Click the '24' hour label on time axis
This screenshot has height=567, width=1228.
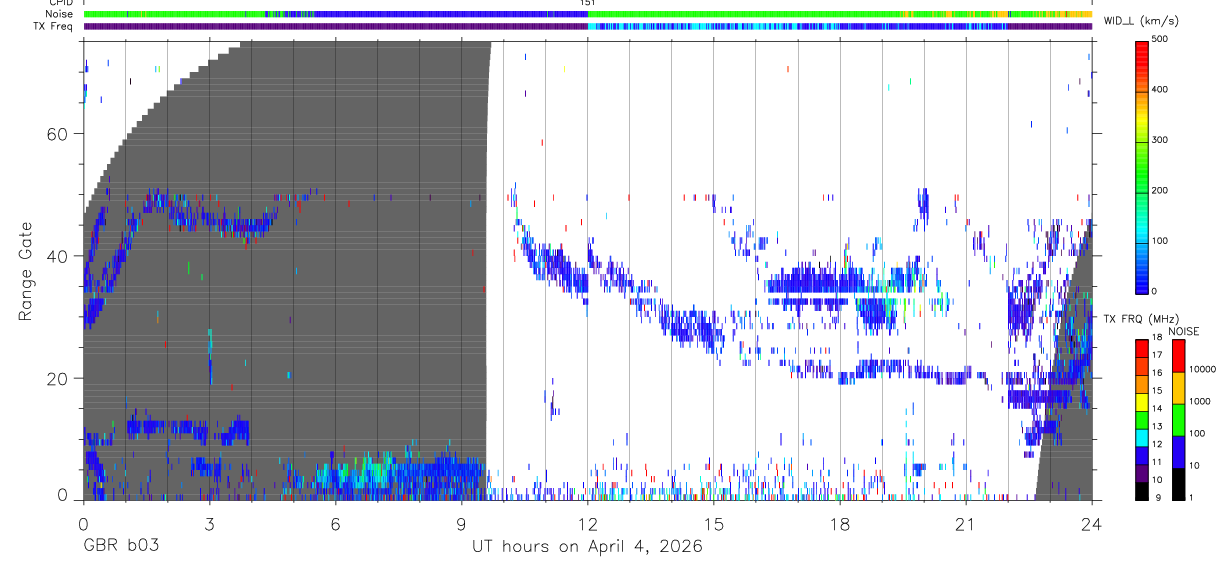tap(1092, 523)
